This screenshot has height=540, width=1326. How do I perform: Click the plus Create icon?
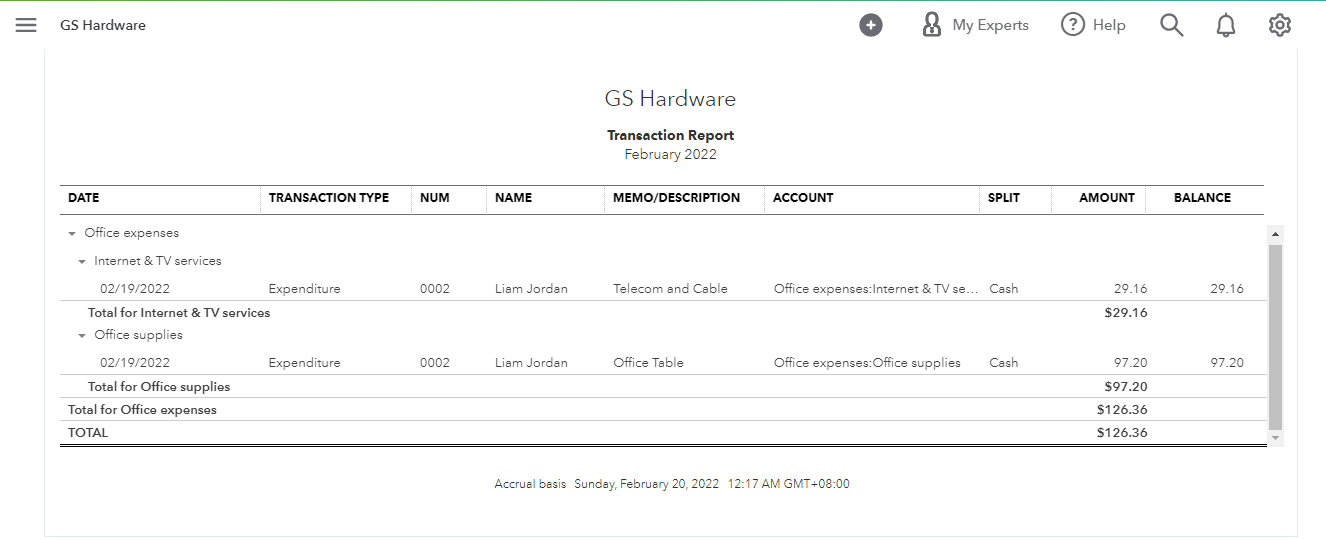tap(871, 25)
